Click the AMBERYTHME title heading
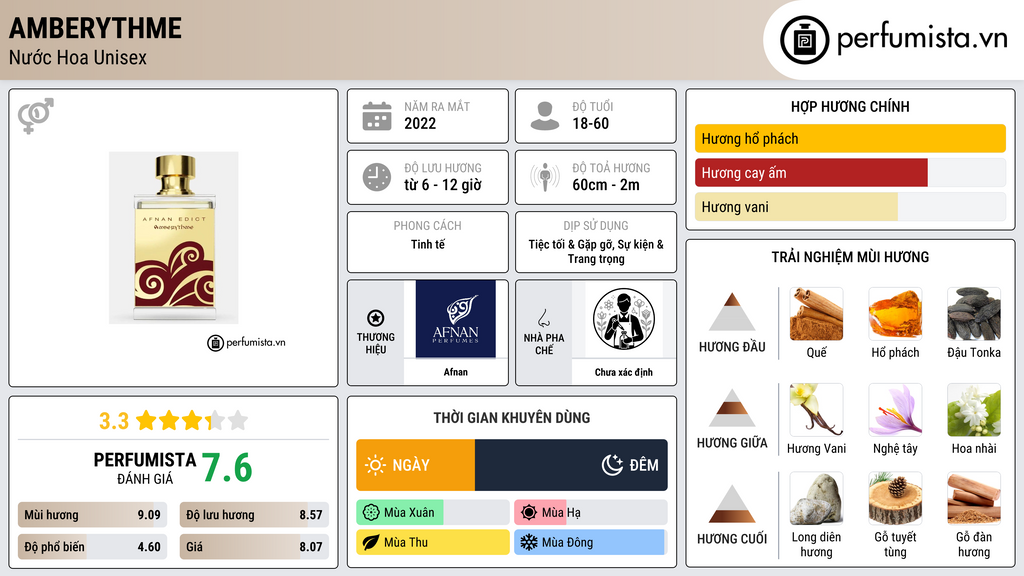Screen dimensions: 1024x576 (95, 28)
